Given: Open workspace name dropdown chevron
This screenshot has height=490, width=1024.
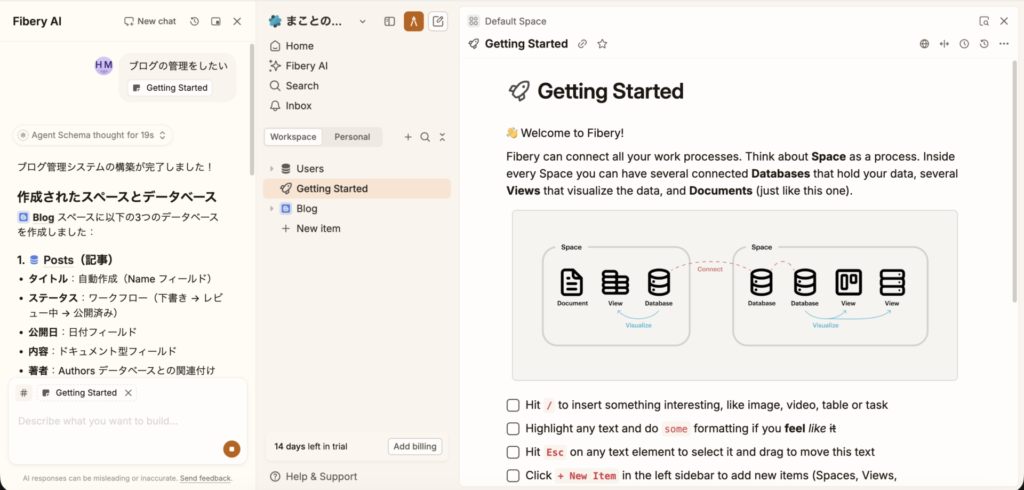Looking at the screenshot, I should [363, 22].
